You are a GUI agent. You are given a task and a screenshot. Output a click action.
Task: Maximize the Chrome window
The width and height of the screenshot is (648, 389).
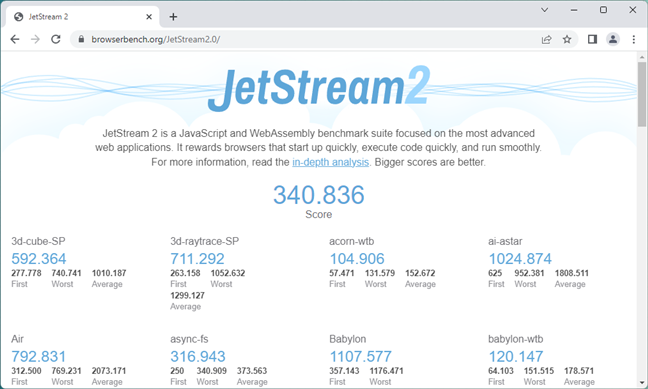click(603, 10)
